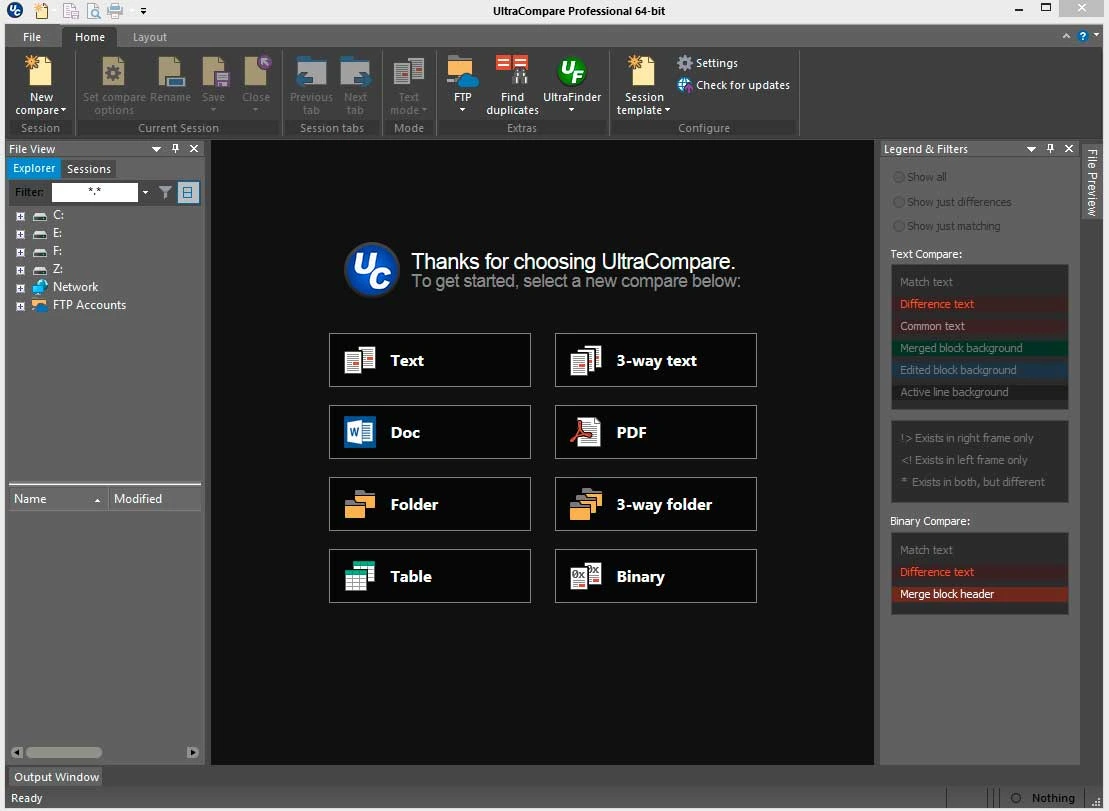This screenshot has height=811, width=1109.
Task: Open the Filter dropdown arrow
Action: tap(145, 192)
